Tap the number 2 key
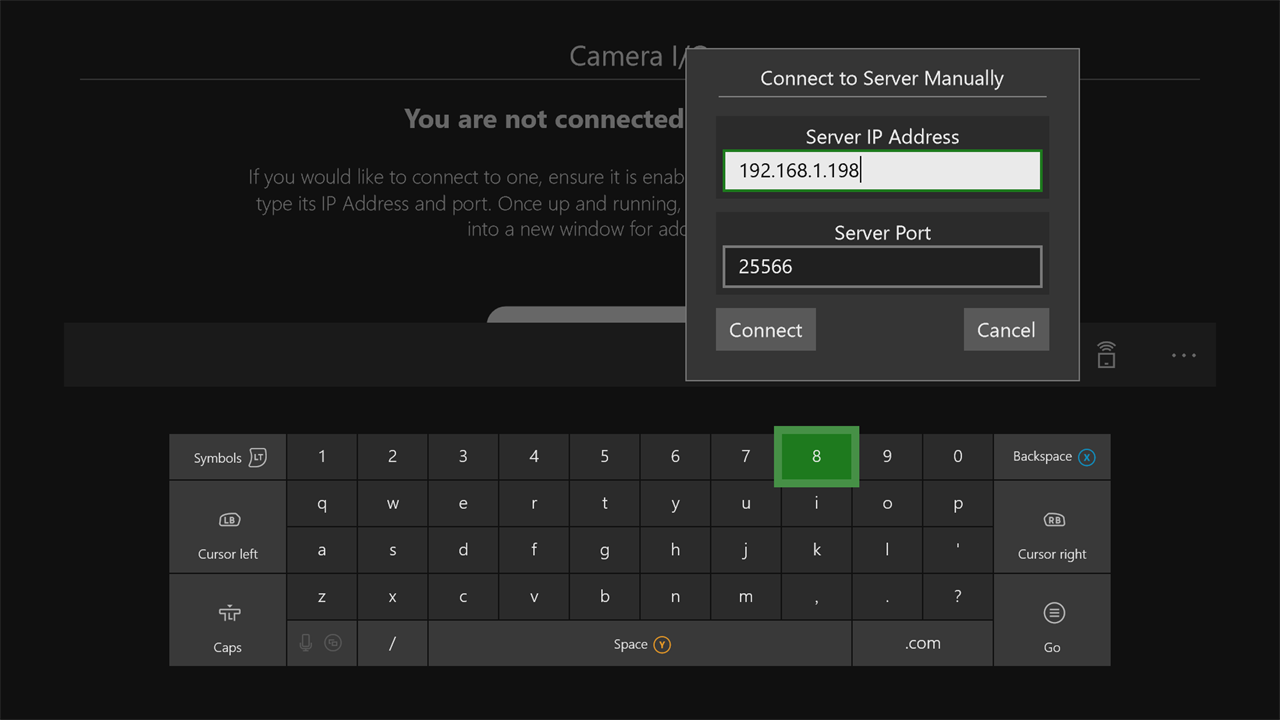 click(392, 457)
